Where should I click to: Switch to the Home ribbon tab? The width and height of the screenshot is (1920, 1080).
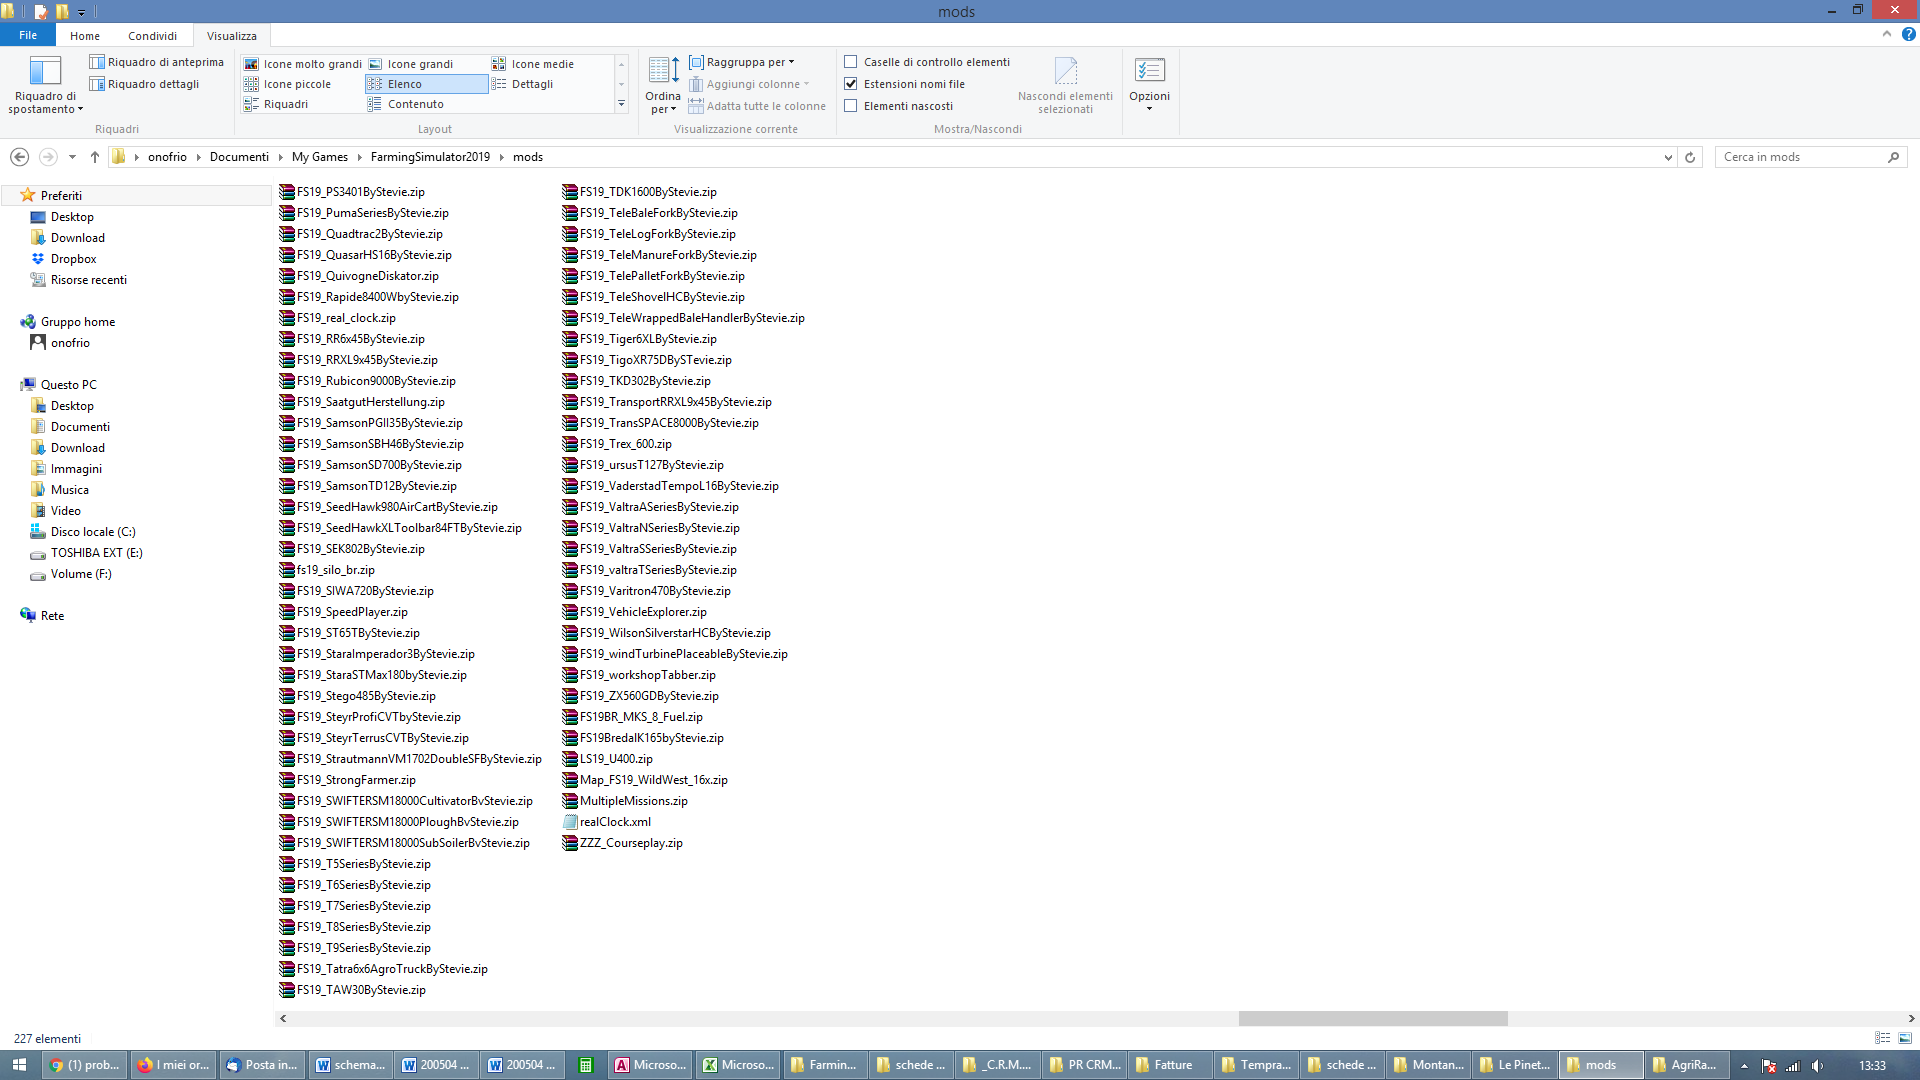pos(84,35)
